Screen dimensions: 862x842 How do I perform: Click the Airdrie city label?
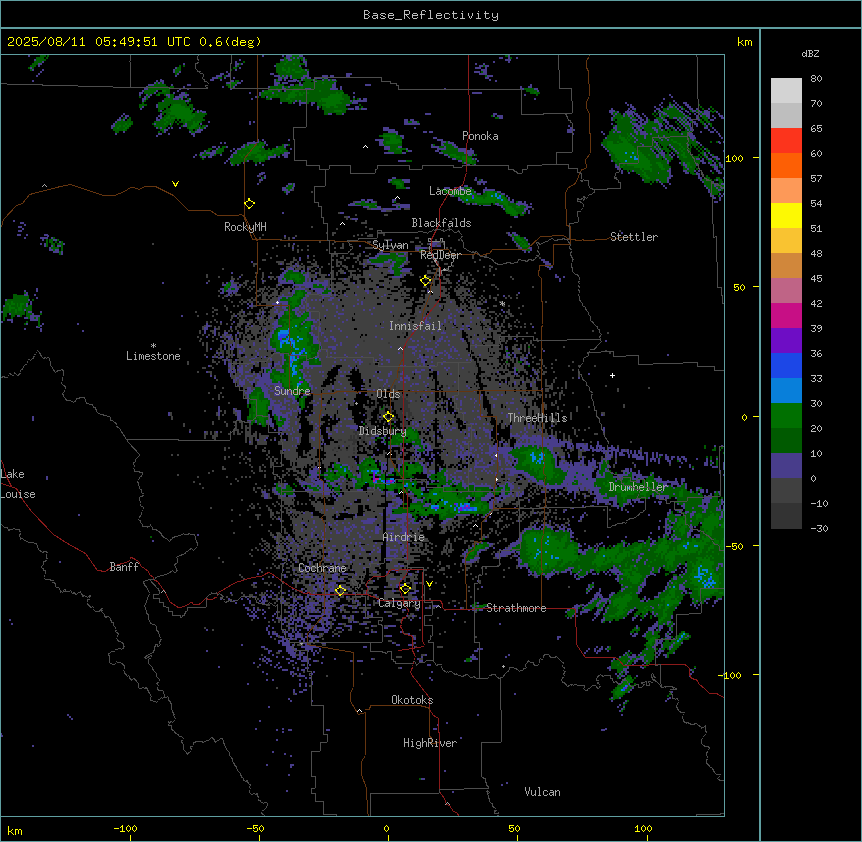[404, 537]
